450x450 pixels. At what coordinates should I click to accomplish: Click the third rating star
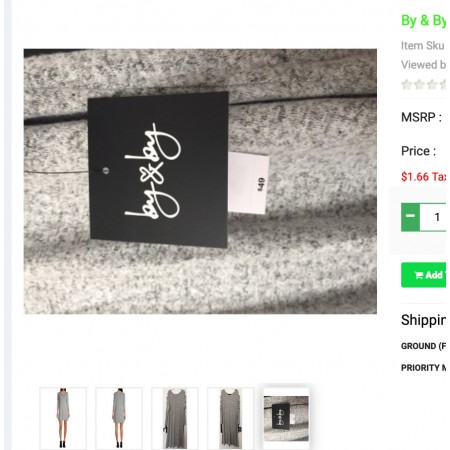[x=432, y=85]
